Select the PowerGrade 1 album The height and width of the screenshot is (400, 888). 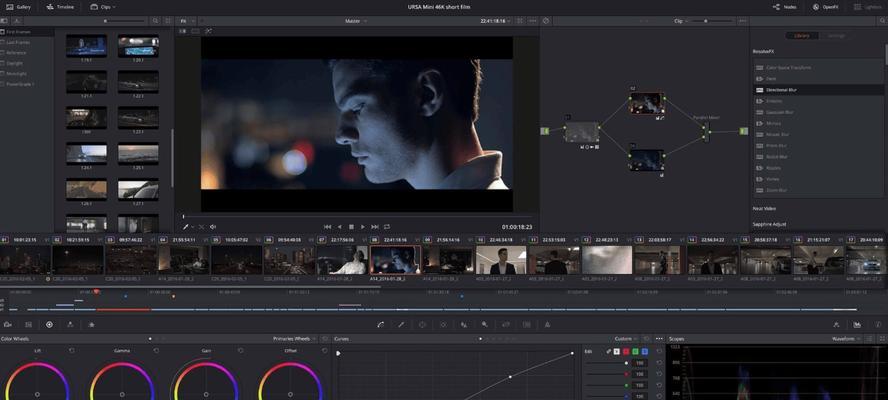point(27,84)
